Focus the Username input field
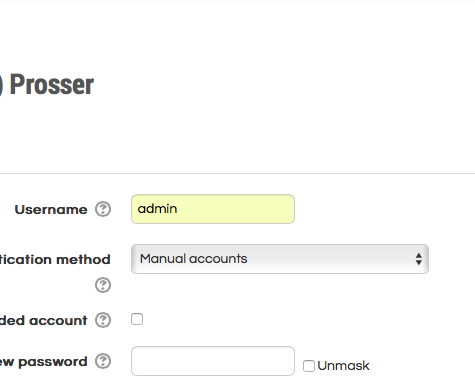 click(213, 209)
